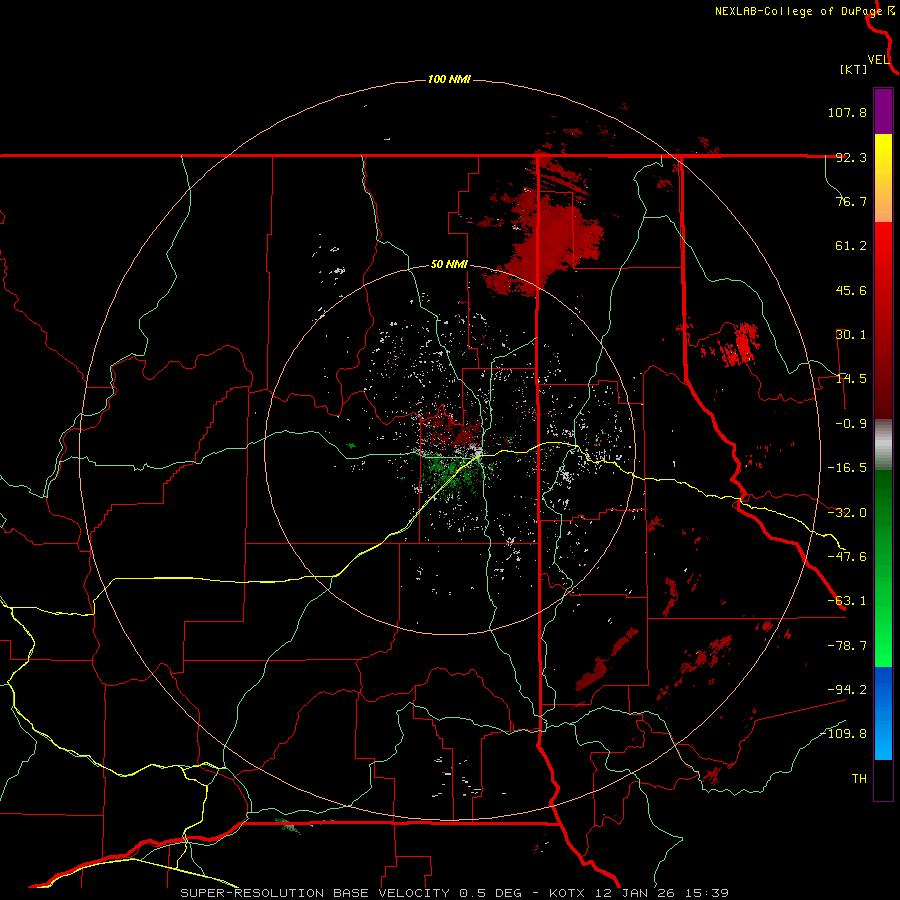Click the 45.6 velocity scale value
Viewport: 900px width, 900px height.
(x=851, y=290)
